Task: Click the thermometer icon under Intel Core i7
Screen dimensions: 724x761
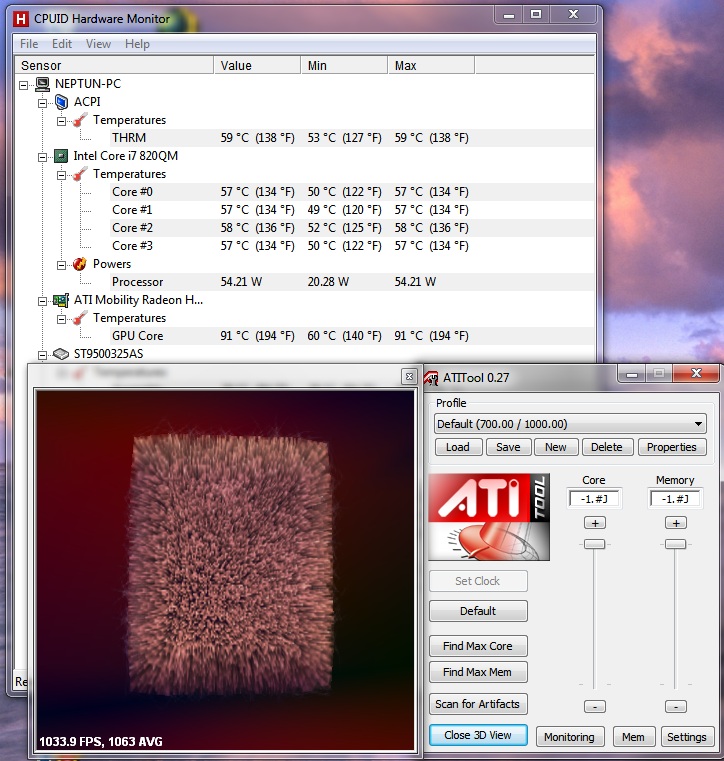Action: tap(80, 174)
